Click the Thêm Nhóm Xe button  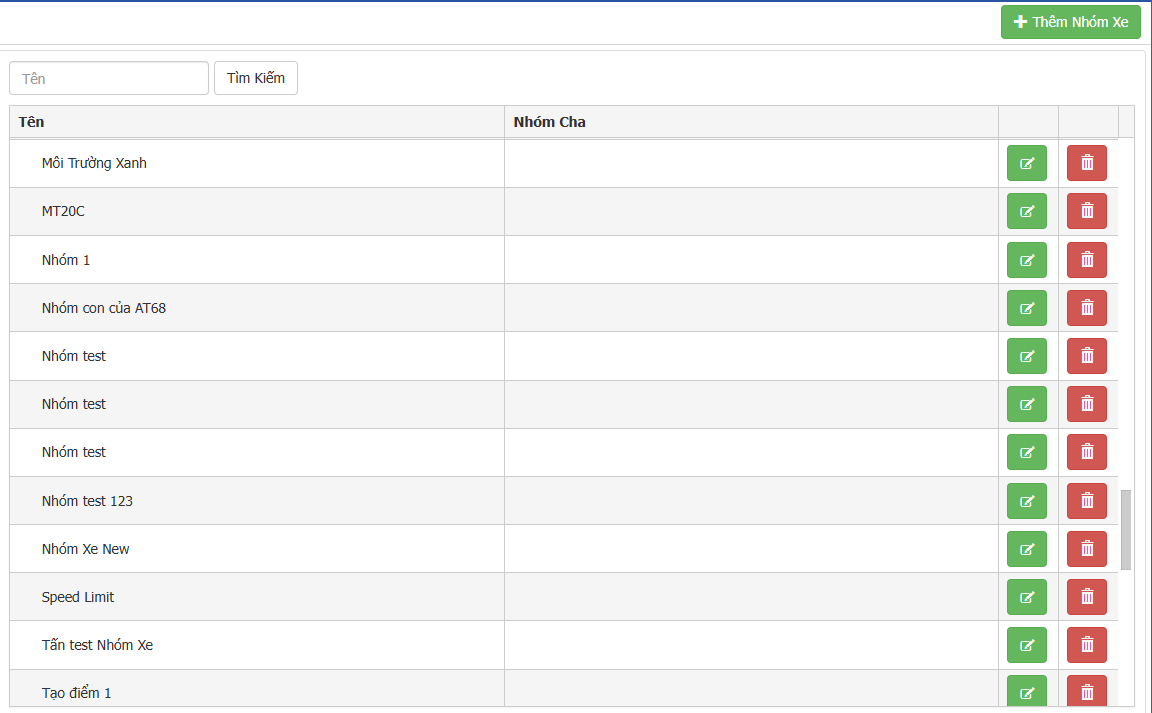1070,22
